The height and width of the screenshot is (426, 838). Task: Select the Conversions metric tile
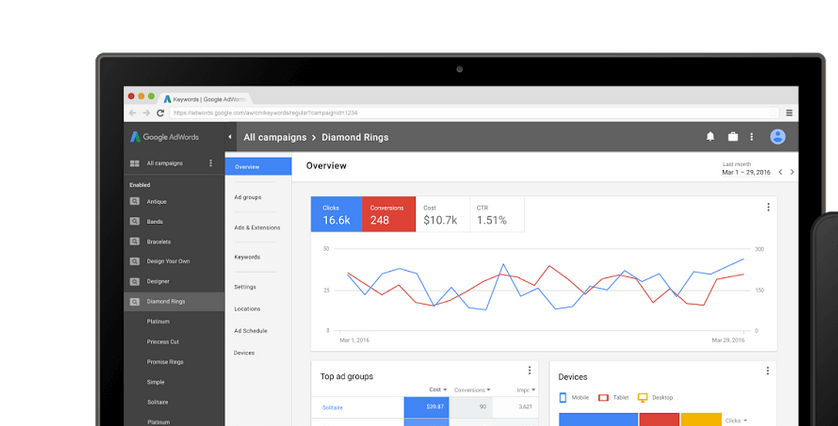click(389, 214)
